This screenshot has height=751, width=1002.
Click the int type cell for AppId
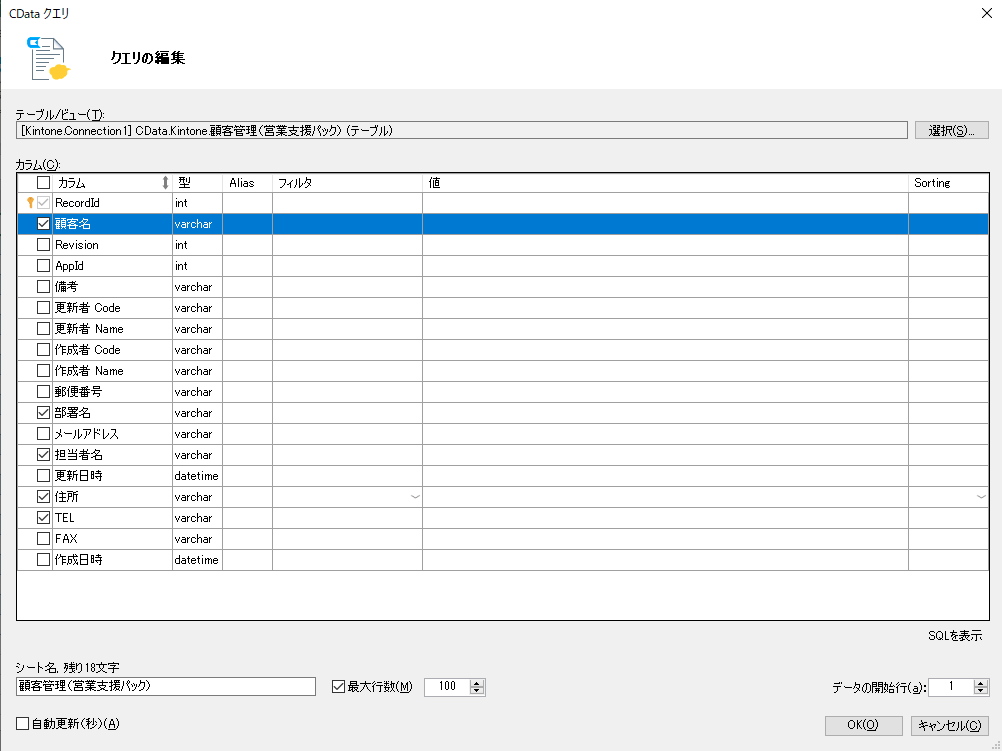point(197,266)
